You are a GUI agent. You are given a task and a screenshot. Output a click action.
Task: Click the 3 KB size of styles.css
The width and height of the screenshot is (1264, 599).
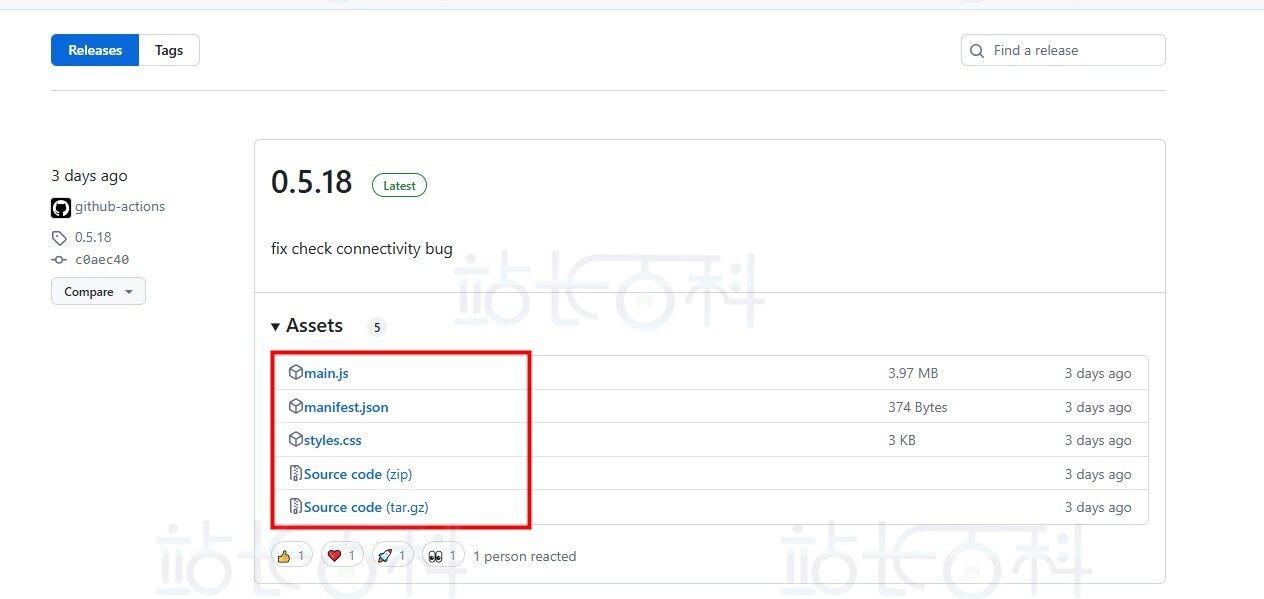click(902, 440)
